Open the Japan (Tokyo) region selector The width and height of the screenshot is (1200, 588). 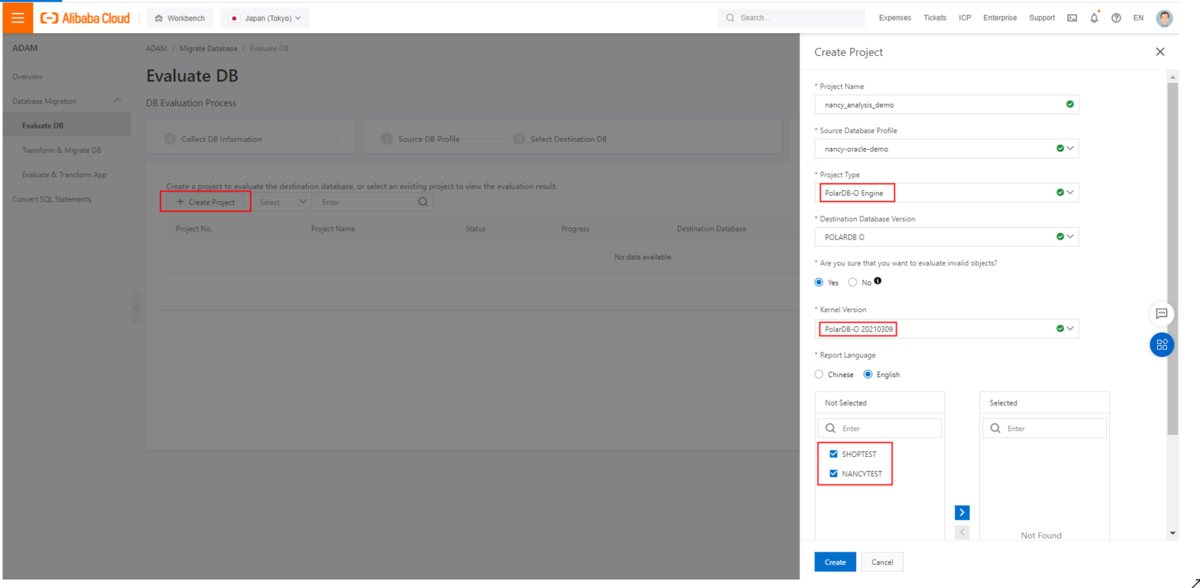(265, 18)
